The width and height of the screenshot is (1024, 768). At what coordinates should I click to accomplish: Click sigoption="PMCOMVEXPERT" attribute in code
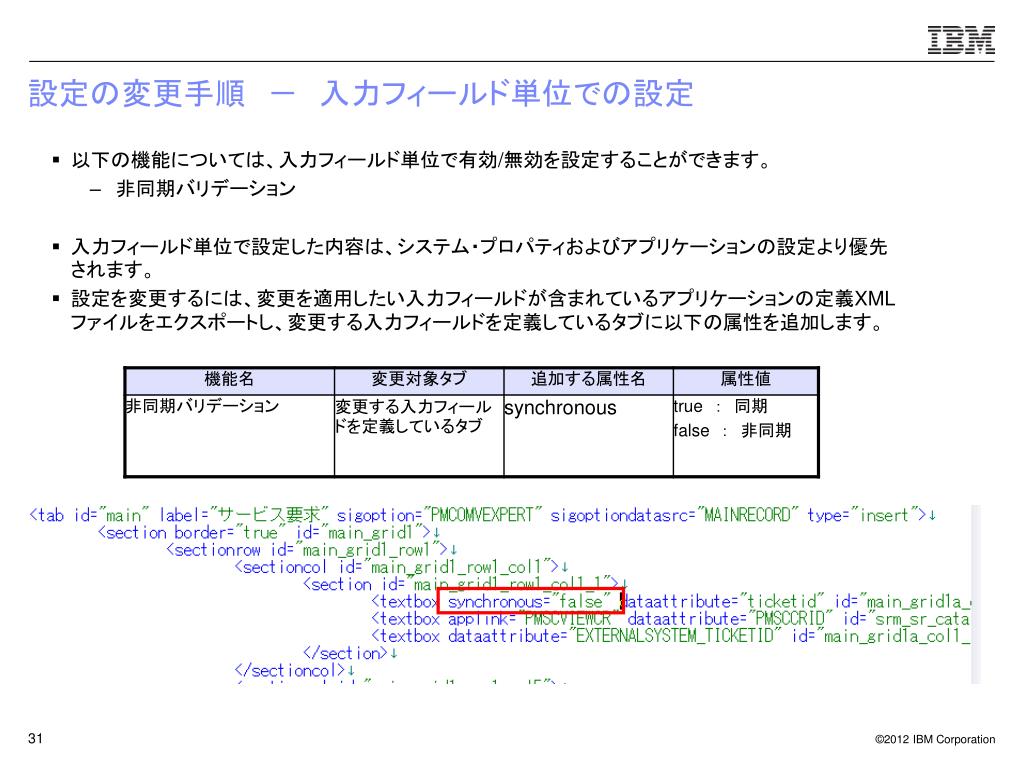440,515
